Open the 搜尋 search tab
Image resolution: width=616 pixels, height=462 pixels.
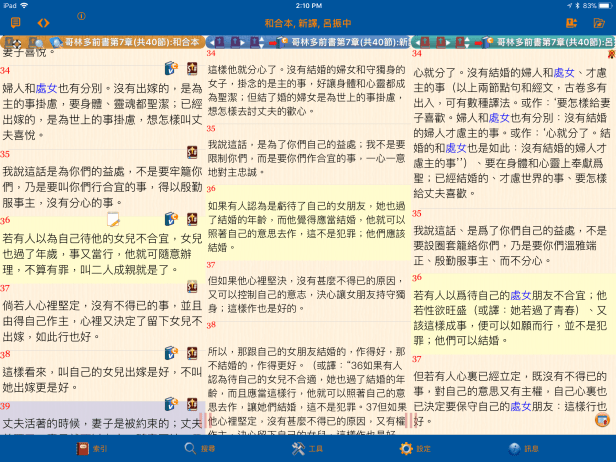tap(200, 449)
